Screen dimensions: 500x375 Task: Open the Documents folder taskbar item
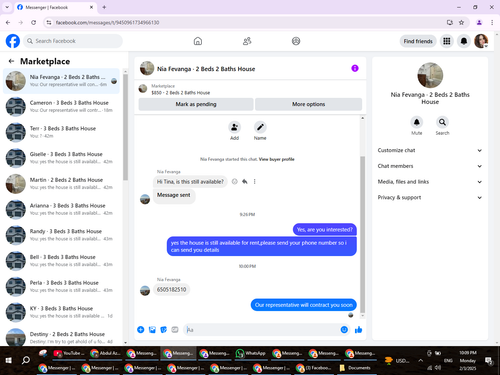(355, 368)
